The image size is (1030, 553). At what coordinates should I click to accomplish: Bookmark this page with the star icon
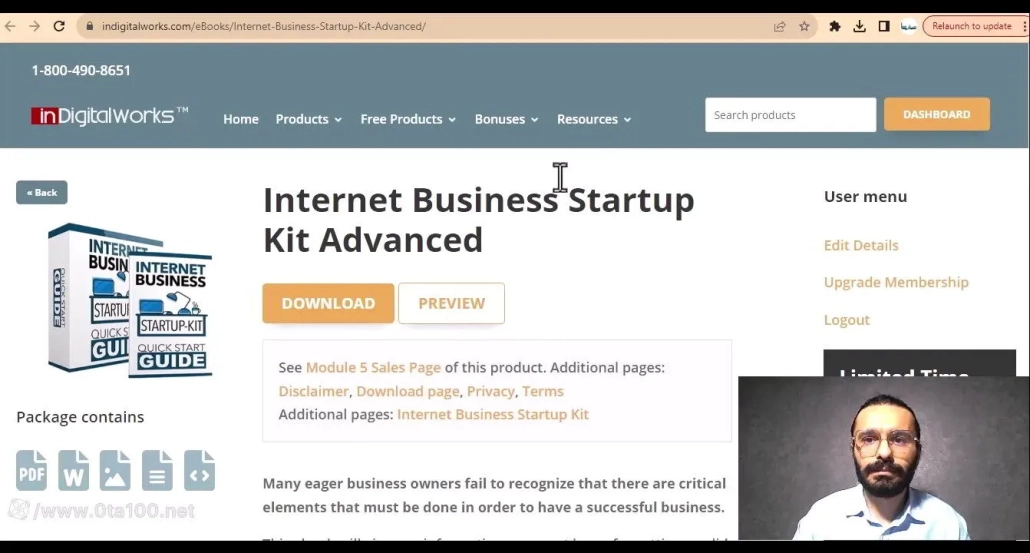[x=804, y=26]
